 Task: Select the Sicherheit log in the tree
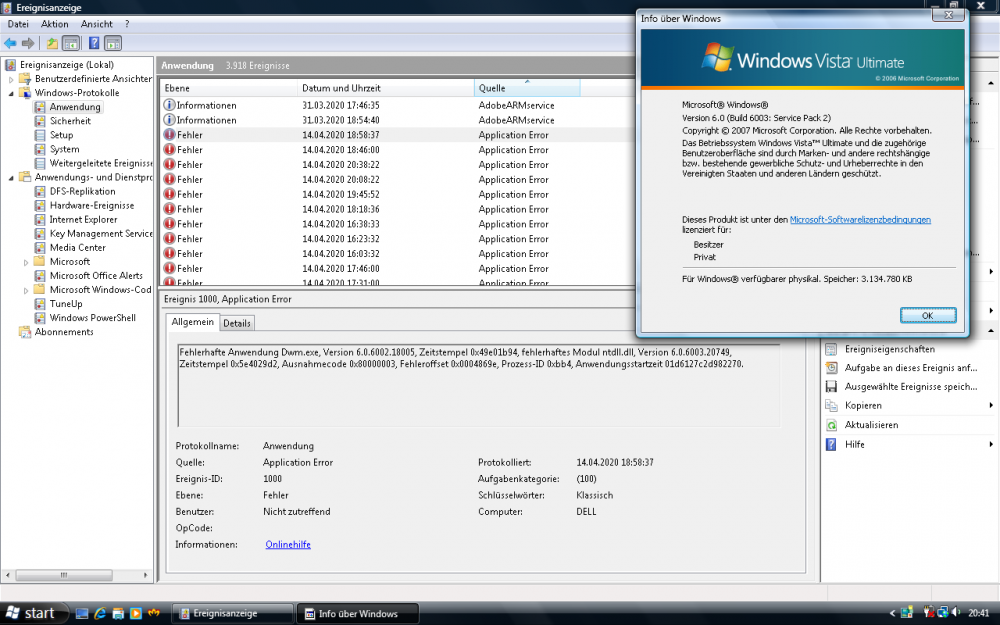70,121
